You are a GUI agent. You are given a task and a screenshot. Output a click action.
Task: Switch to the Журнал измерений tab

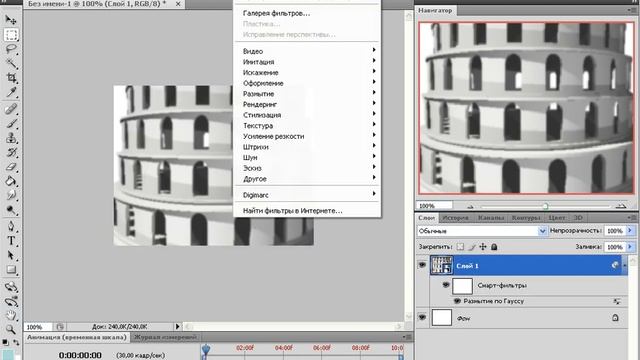tap(165, 337)
